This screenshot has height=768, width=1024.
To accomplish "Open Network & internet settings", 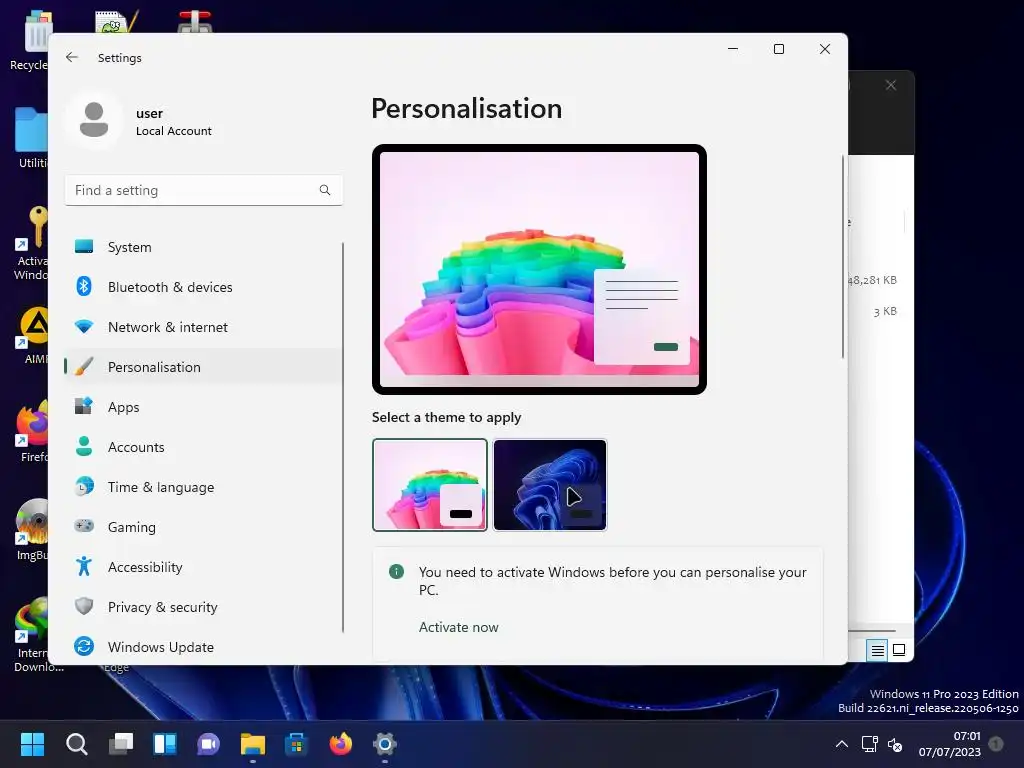I will pyautogui.click(x=203, y=327).
